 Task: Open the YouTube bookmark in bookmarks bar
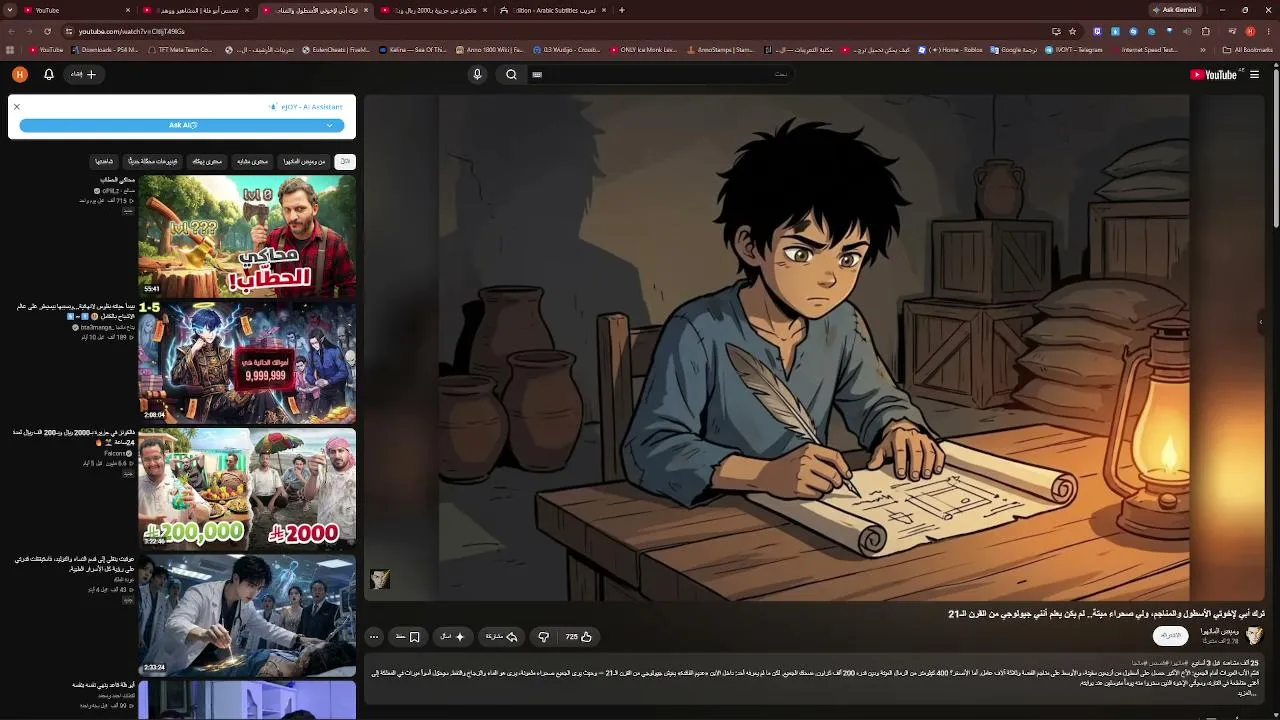click(47, 49)
